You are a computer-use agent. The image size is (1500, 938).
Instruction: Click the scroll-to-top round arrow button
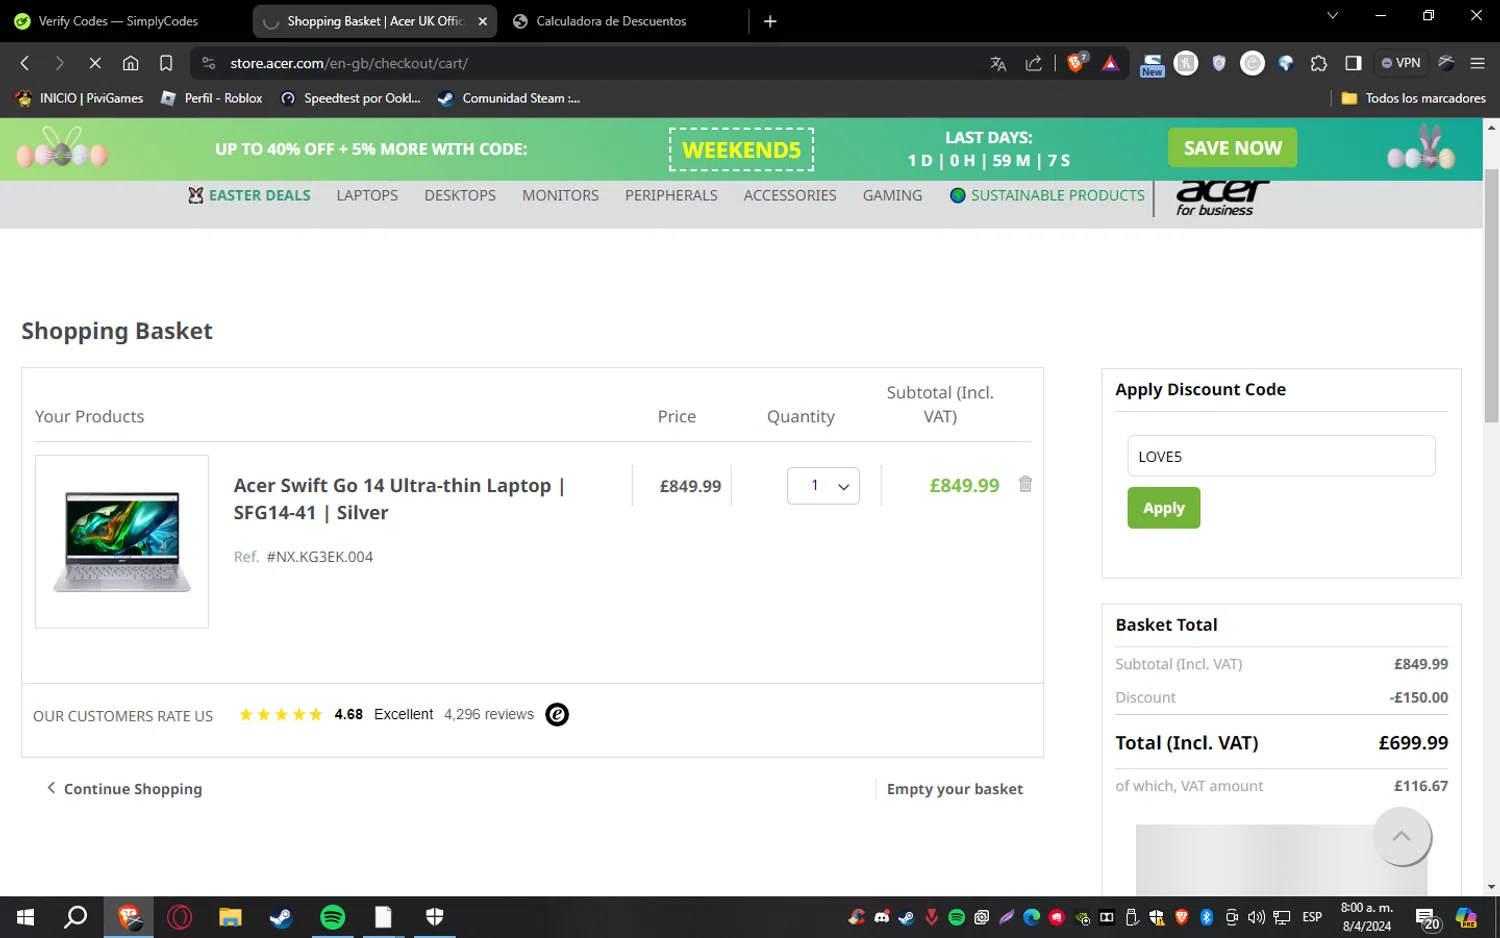point(1401,836)
